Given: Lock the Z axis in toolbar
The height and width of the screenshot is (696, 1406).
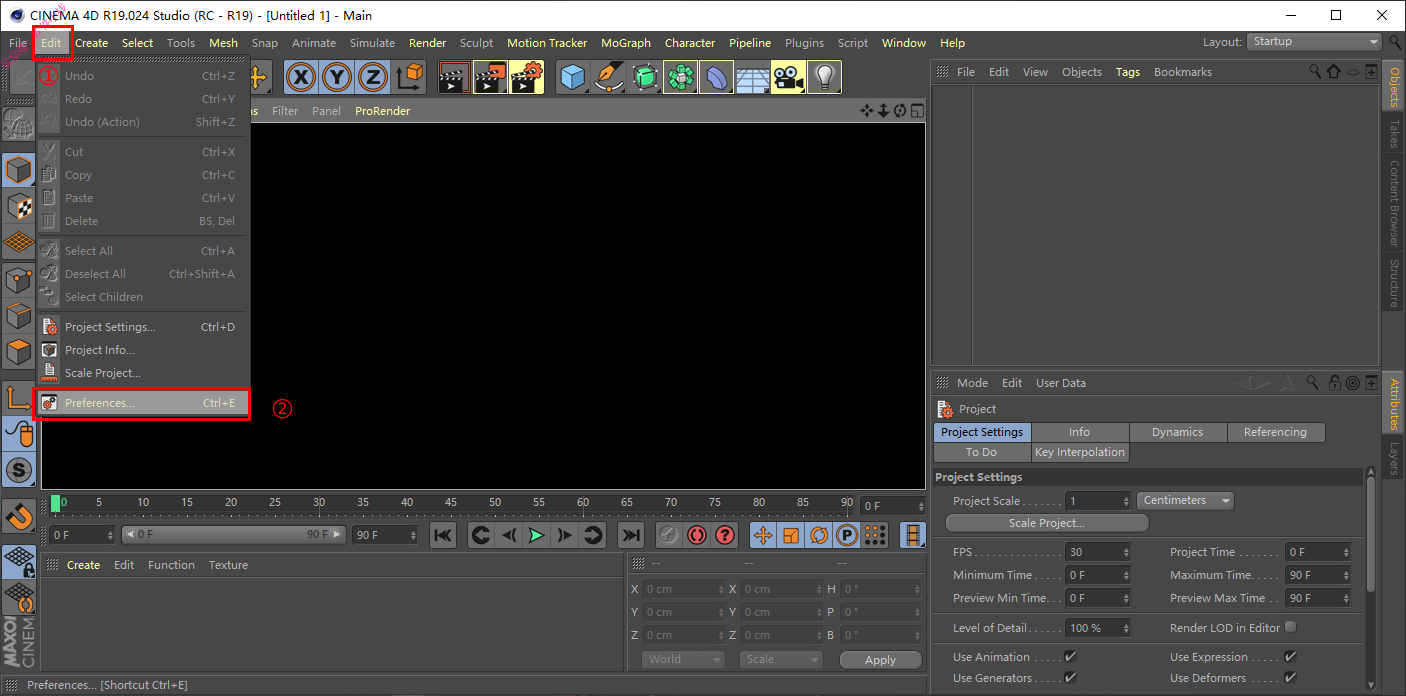Looking at the screenshot, I should click(x=373, y=77).
